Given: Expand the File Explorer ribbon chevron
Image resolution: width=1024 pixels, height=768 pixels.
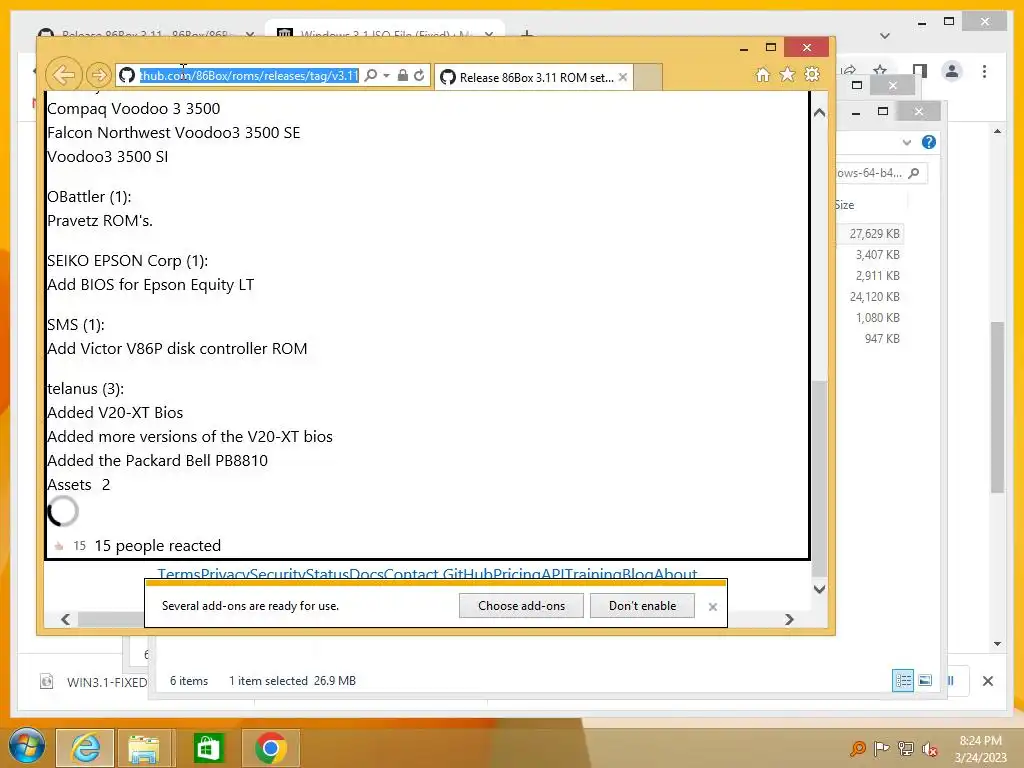Looking at the screenshot, I should (x=906, y=142).
